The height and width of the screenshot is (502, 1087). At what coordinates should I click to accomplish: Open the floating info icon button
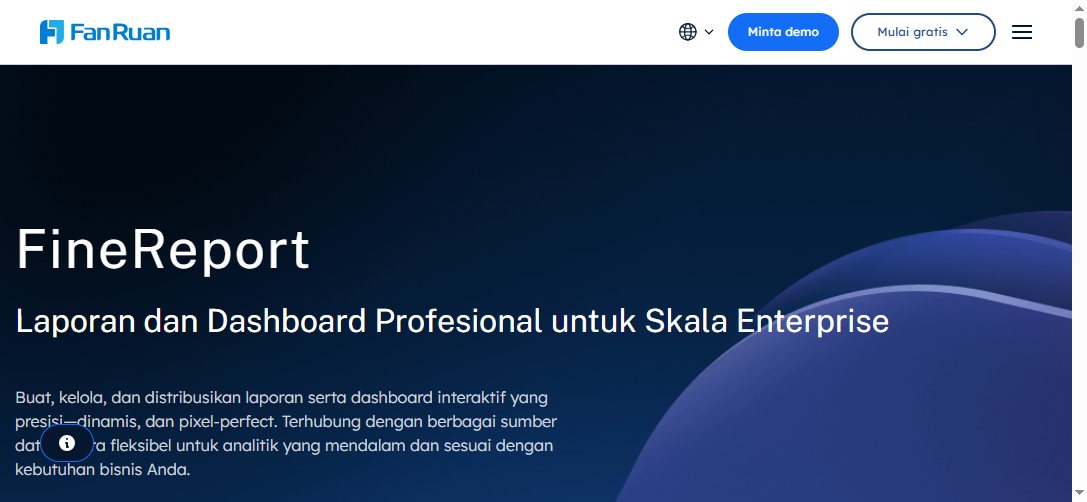pos(67,443)
